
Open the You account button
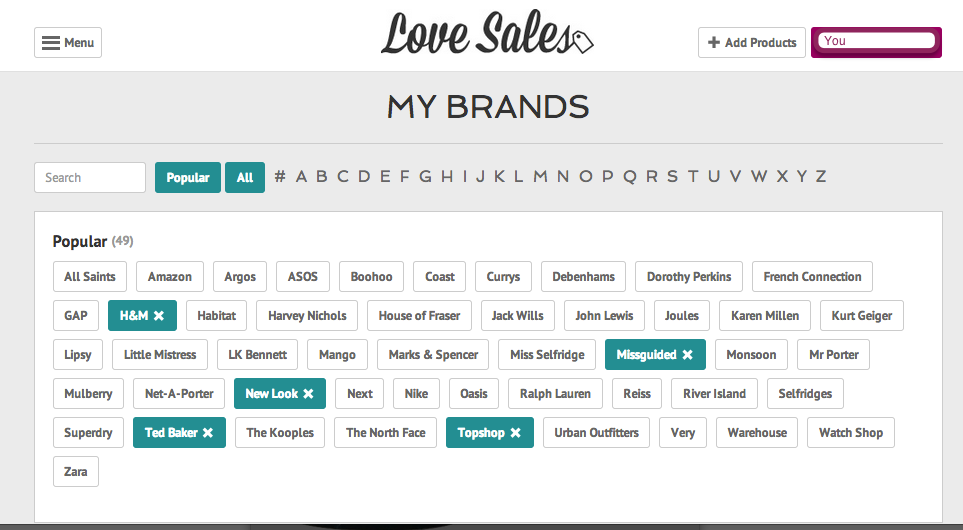[876, 42]
